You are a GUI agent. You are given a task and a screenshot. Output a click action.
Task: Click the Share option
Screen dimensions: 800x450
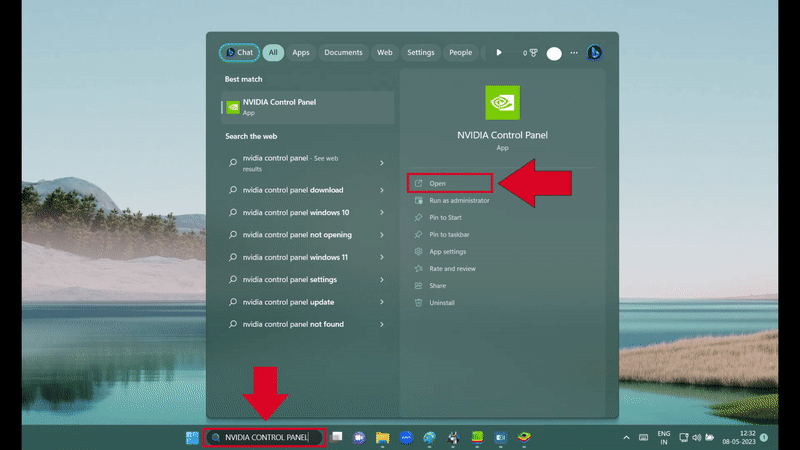[x=437, y=286]
